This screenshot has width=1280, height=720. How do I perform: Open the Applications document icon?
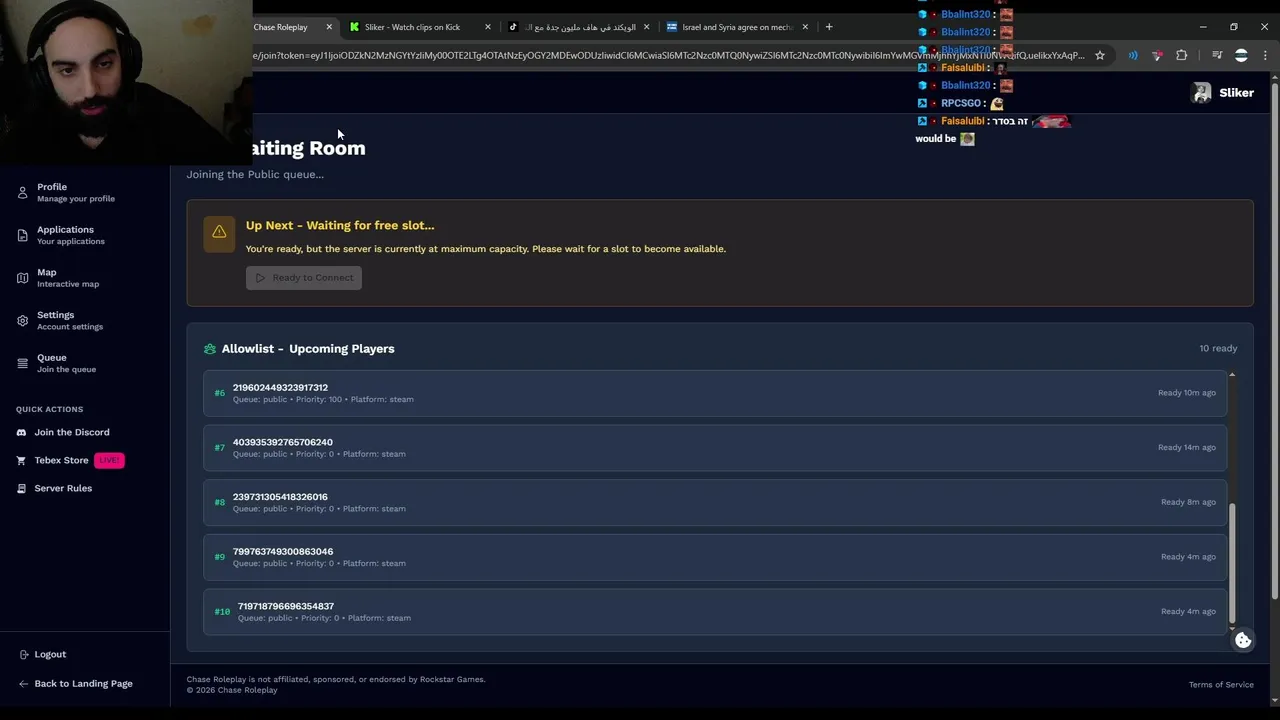(x=22, y=235)
